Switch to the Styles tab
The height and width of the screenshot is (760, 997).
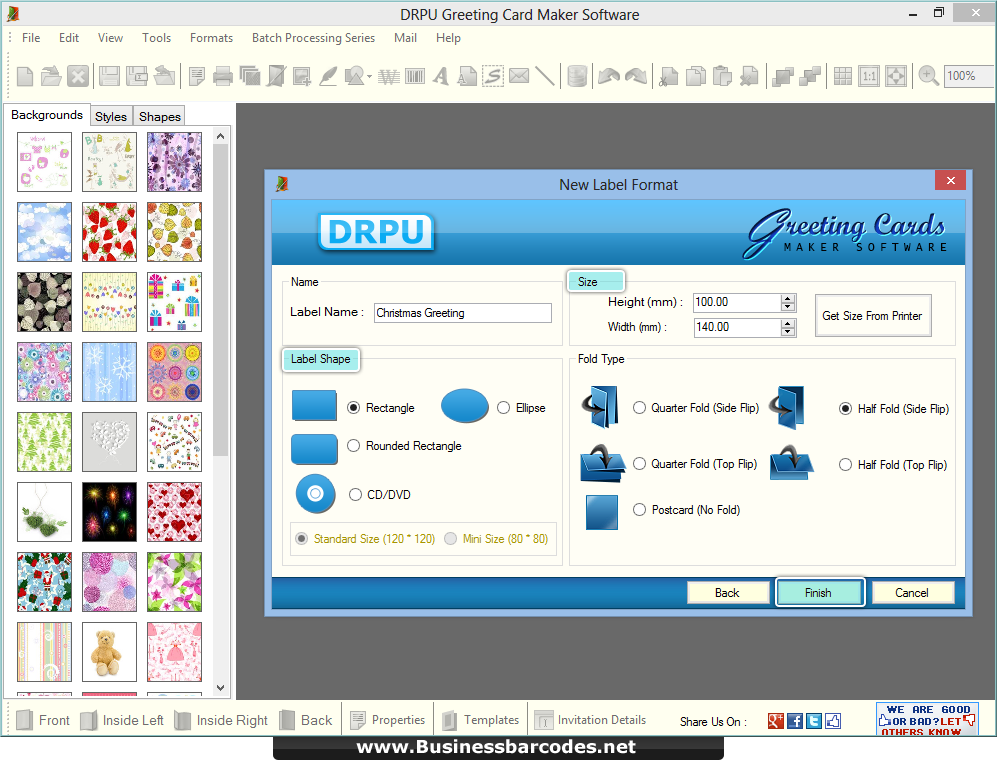(111, 116)
